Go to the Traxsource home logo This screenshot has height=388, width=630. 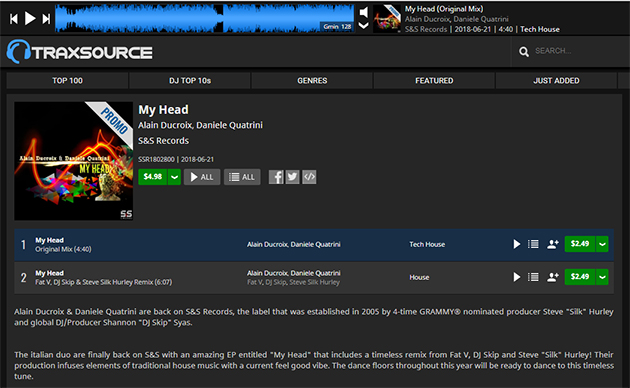tap(80, 52)
